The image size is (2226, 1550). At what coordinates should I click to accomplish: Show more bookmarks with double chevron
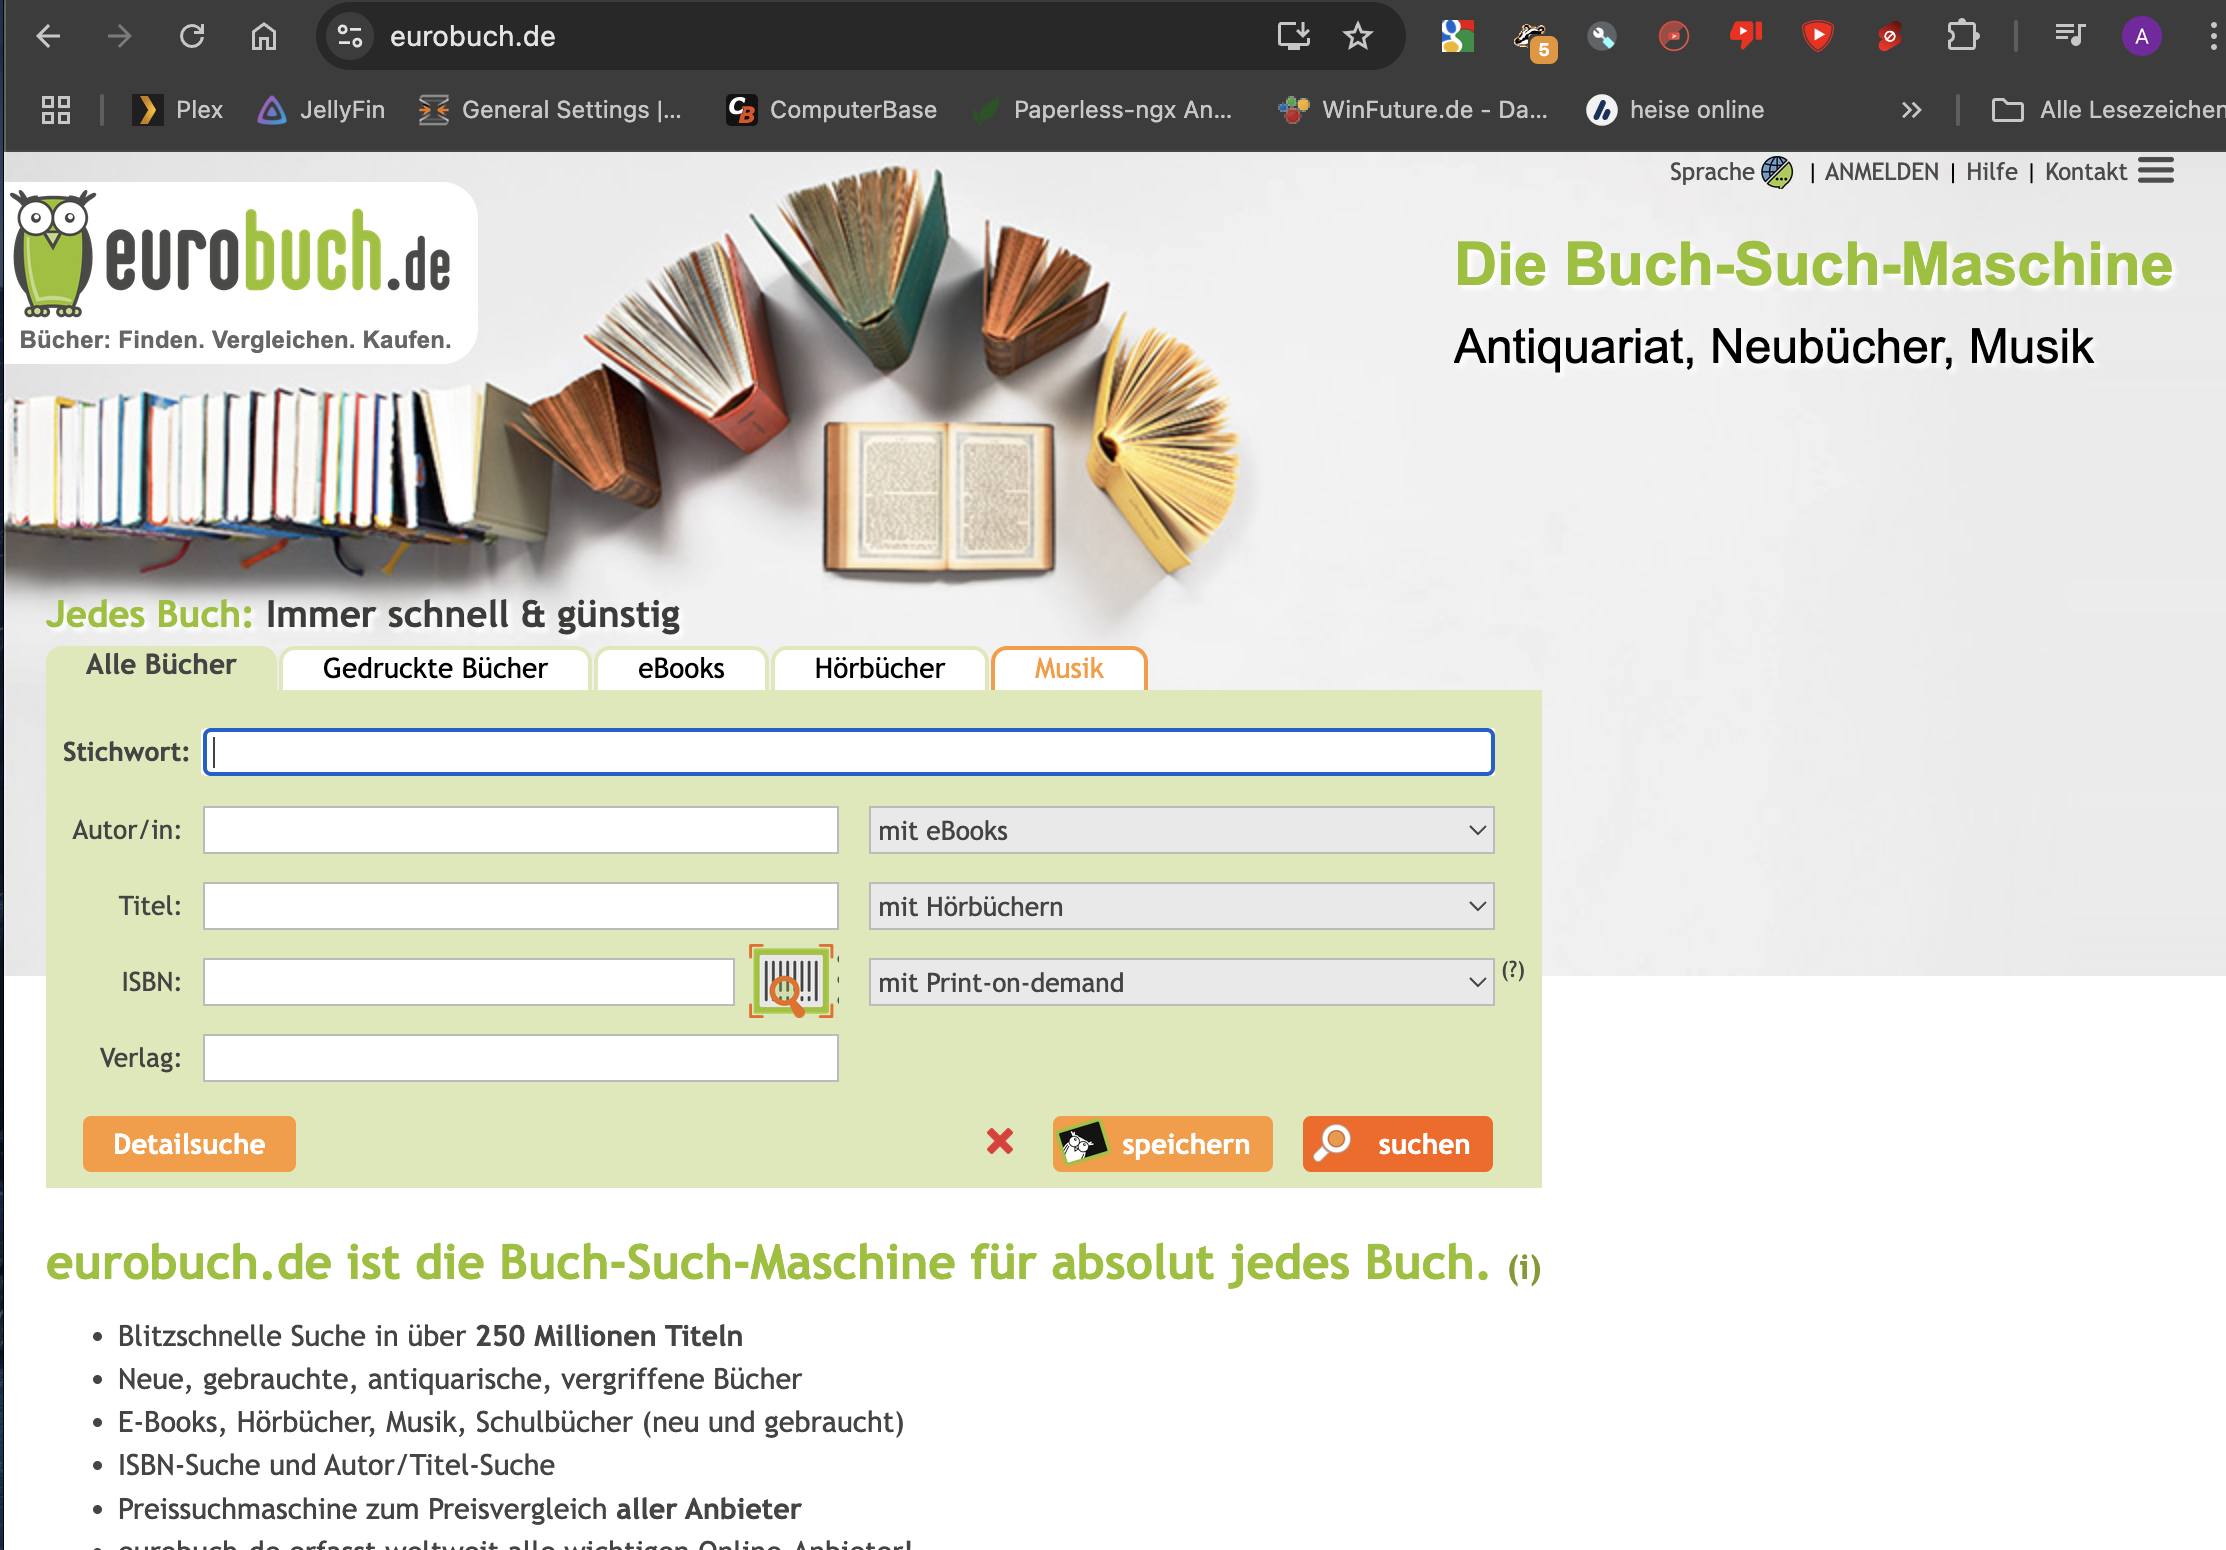(x=1911, y=110)
